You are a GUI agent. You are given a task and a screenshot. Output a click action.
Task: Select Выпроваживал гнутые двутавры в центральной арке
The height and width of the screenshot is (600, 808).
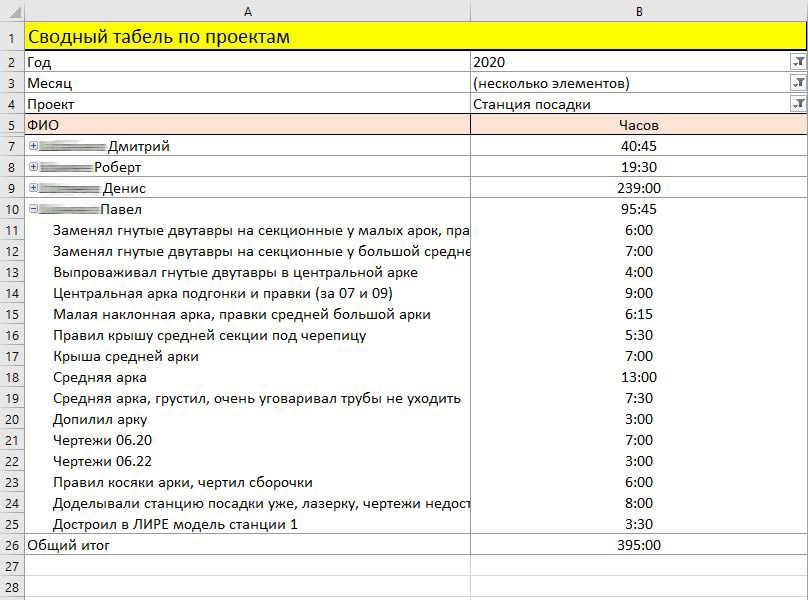coord(247,272)
